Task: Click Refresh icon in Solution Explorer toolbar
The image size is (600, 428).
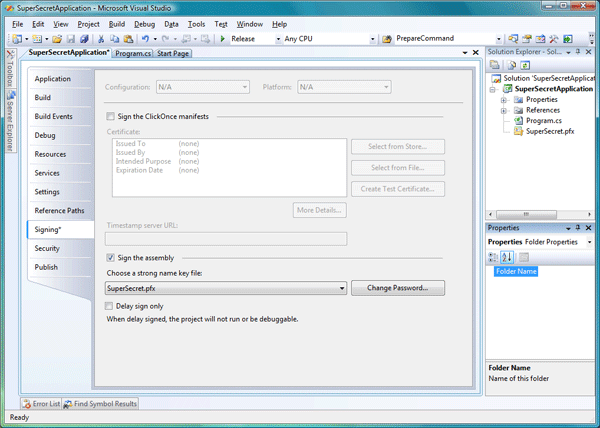Action: tap(525, 65)
